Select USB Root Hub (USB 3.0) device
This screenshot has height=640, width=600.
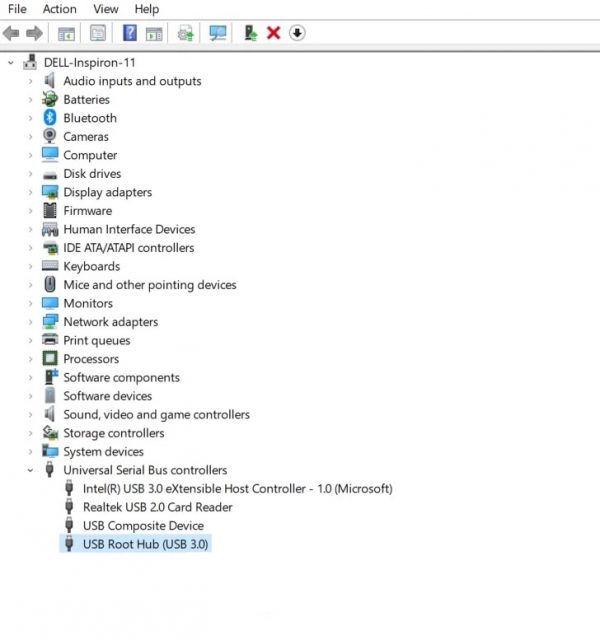(x=145, y=544)
